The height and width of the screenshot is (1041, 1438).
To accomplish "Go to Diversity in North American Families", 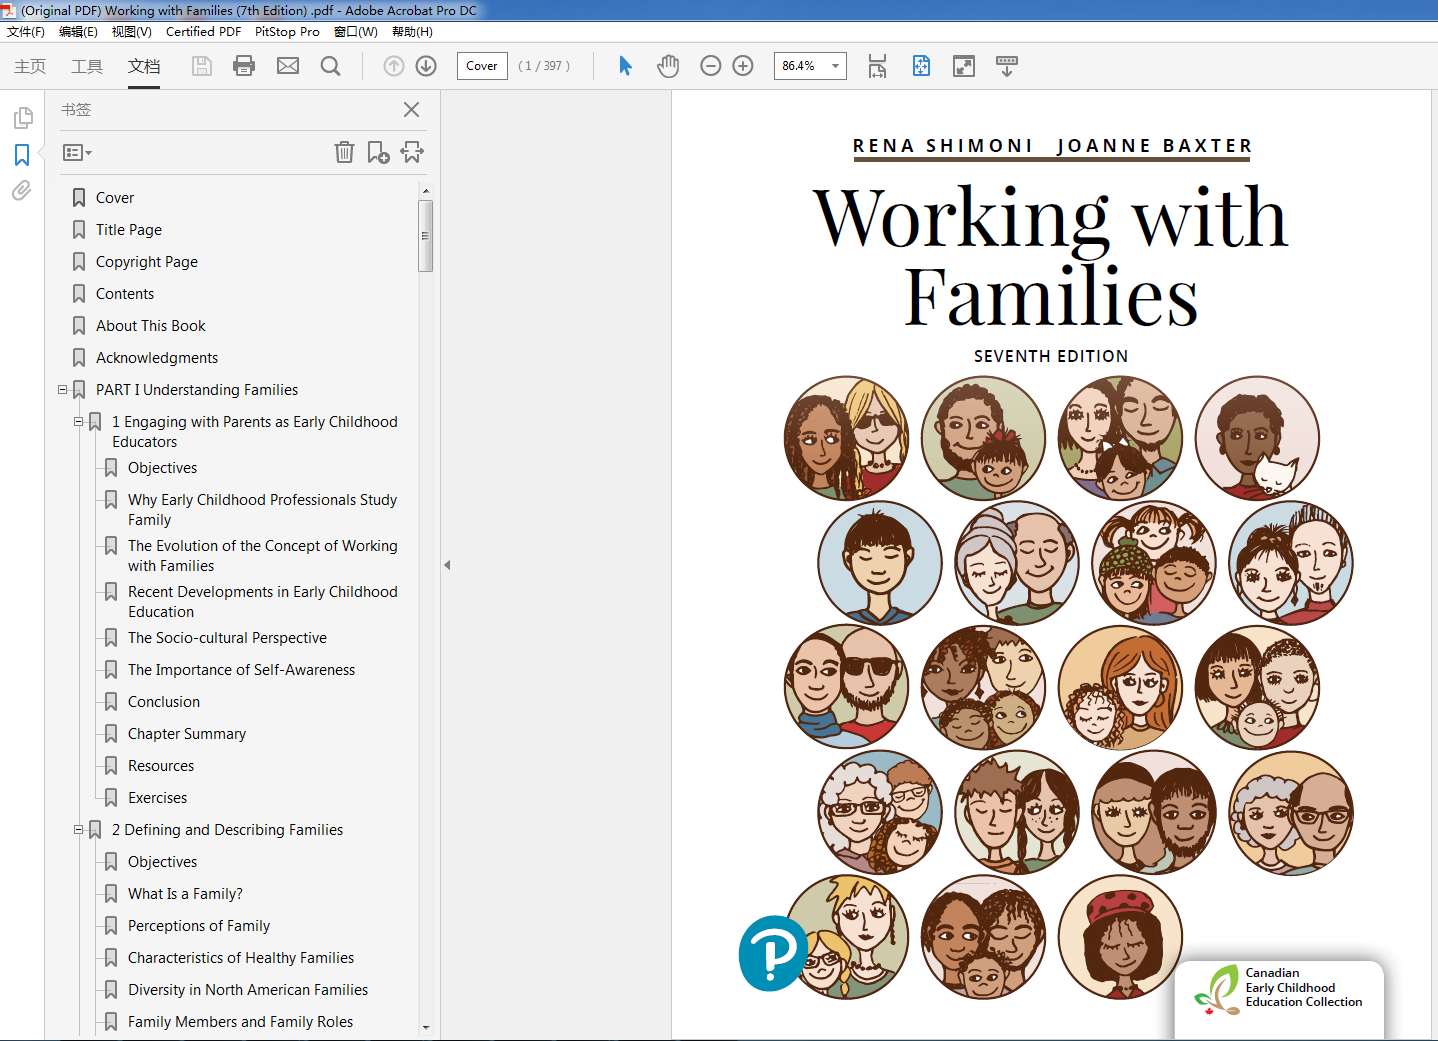I will click(x=248, y=990).
